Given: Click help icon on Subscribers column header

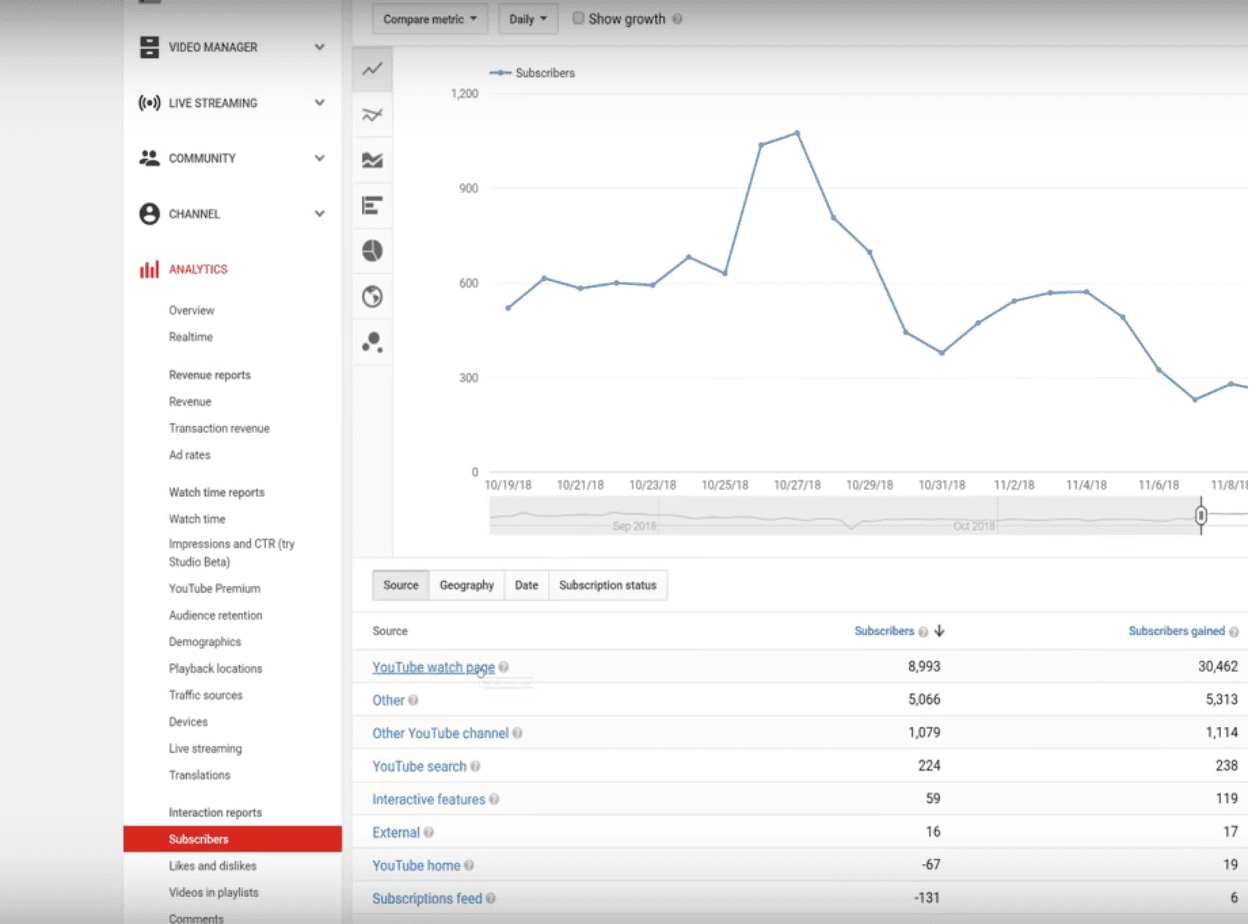Looking at the screenshot, I should (x=923, y=632).
